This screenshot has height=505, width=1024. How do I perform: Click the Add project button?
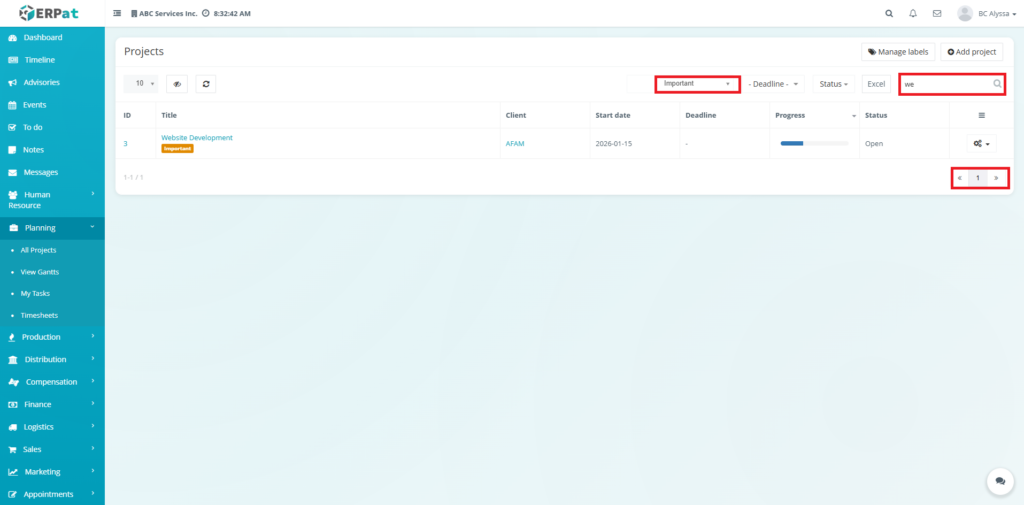pyautogui.click(x=972, y=51)
